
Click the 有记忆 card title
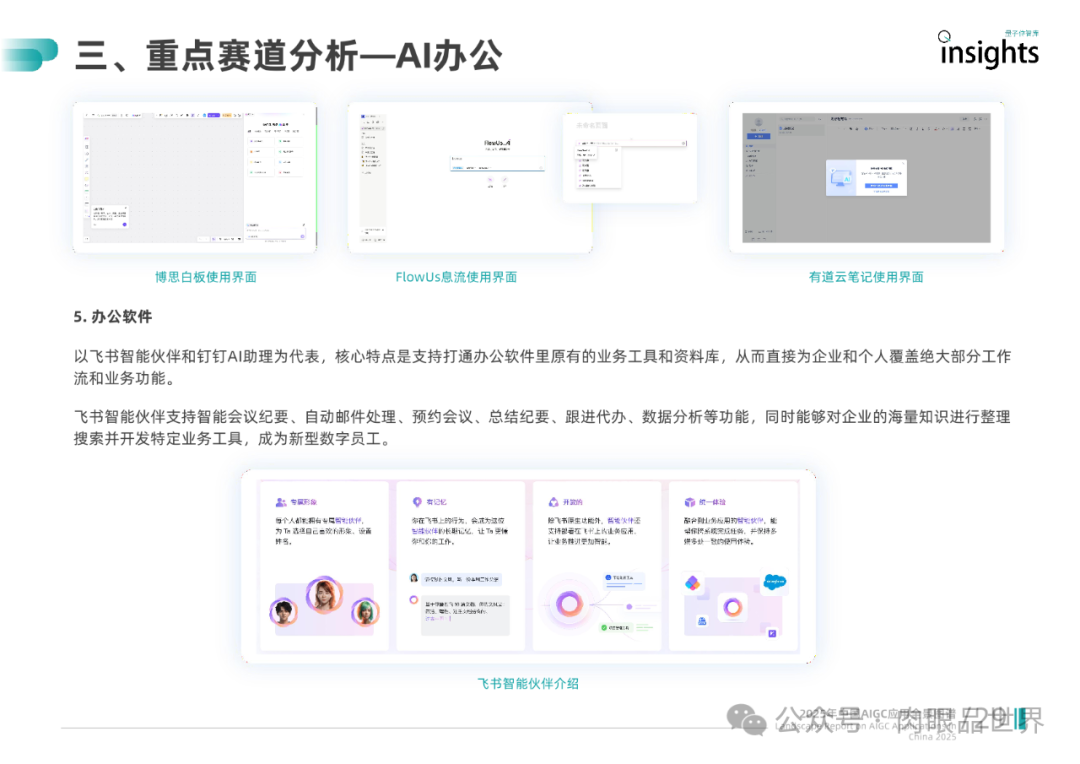(437, 502)
